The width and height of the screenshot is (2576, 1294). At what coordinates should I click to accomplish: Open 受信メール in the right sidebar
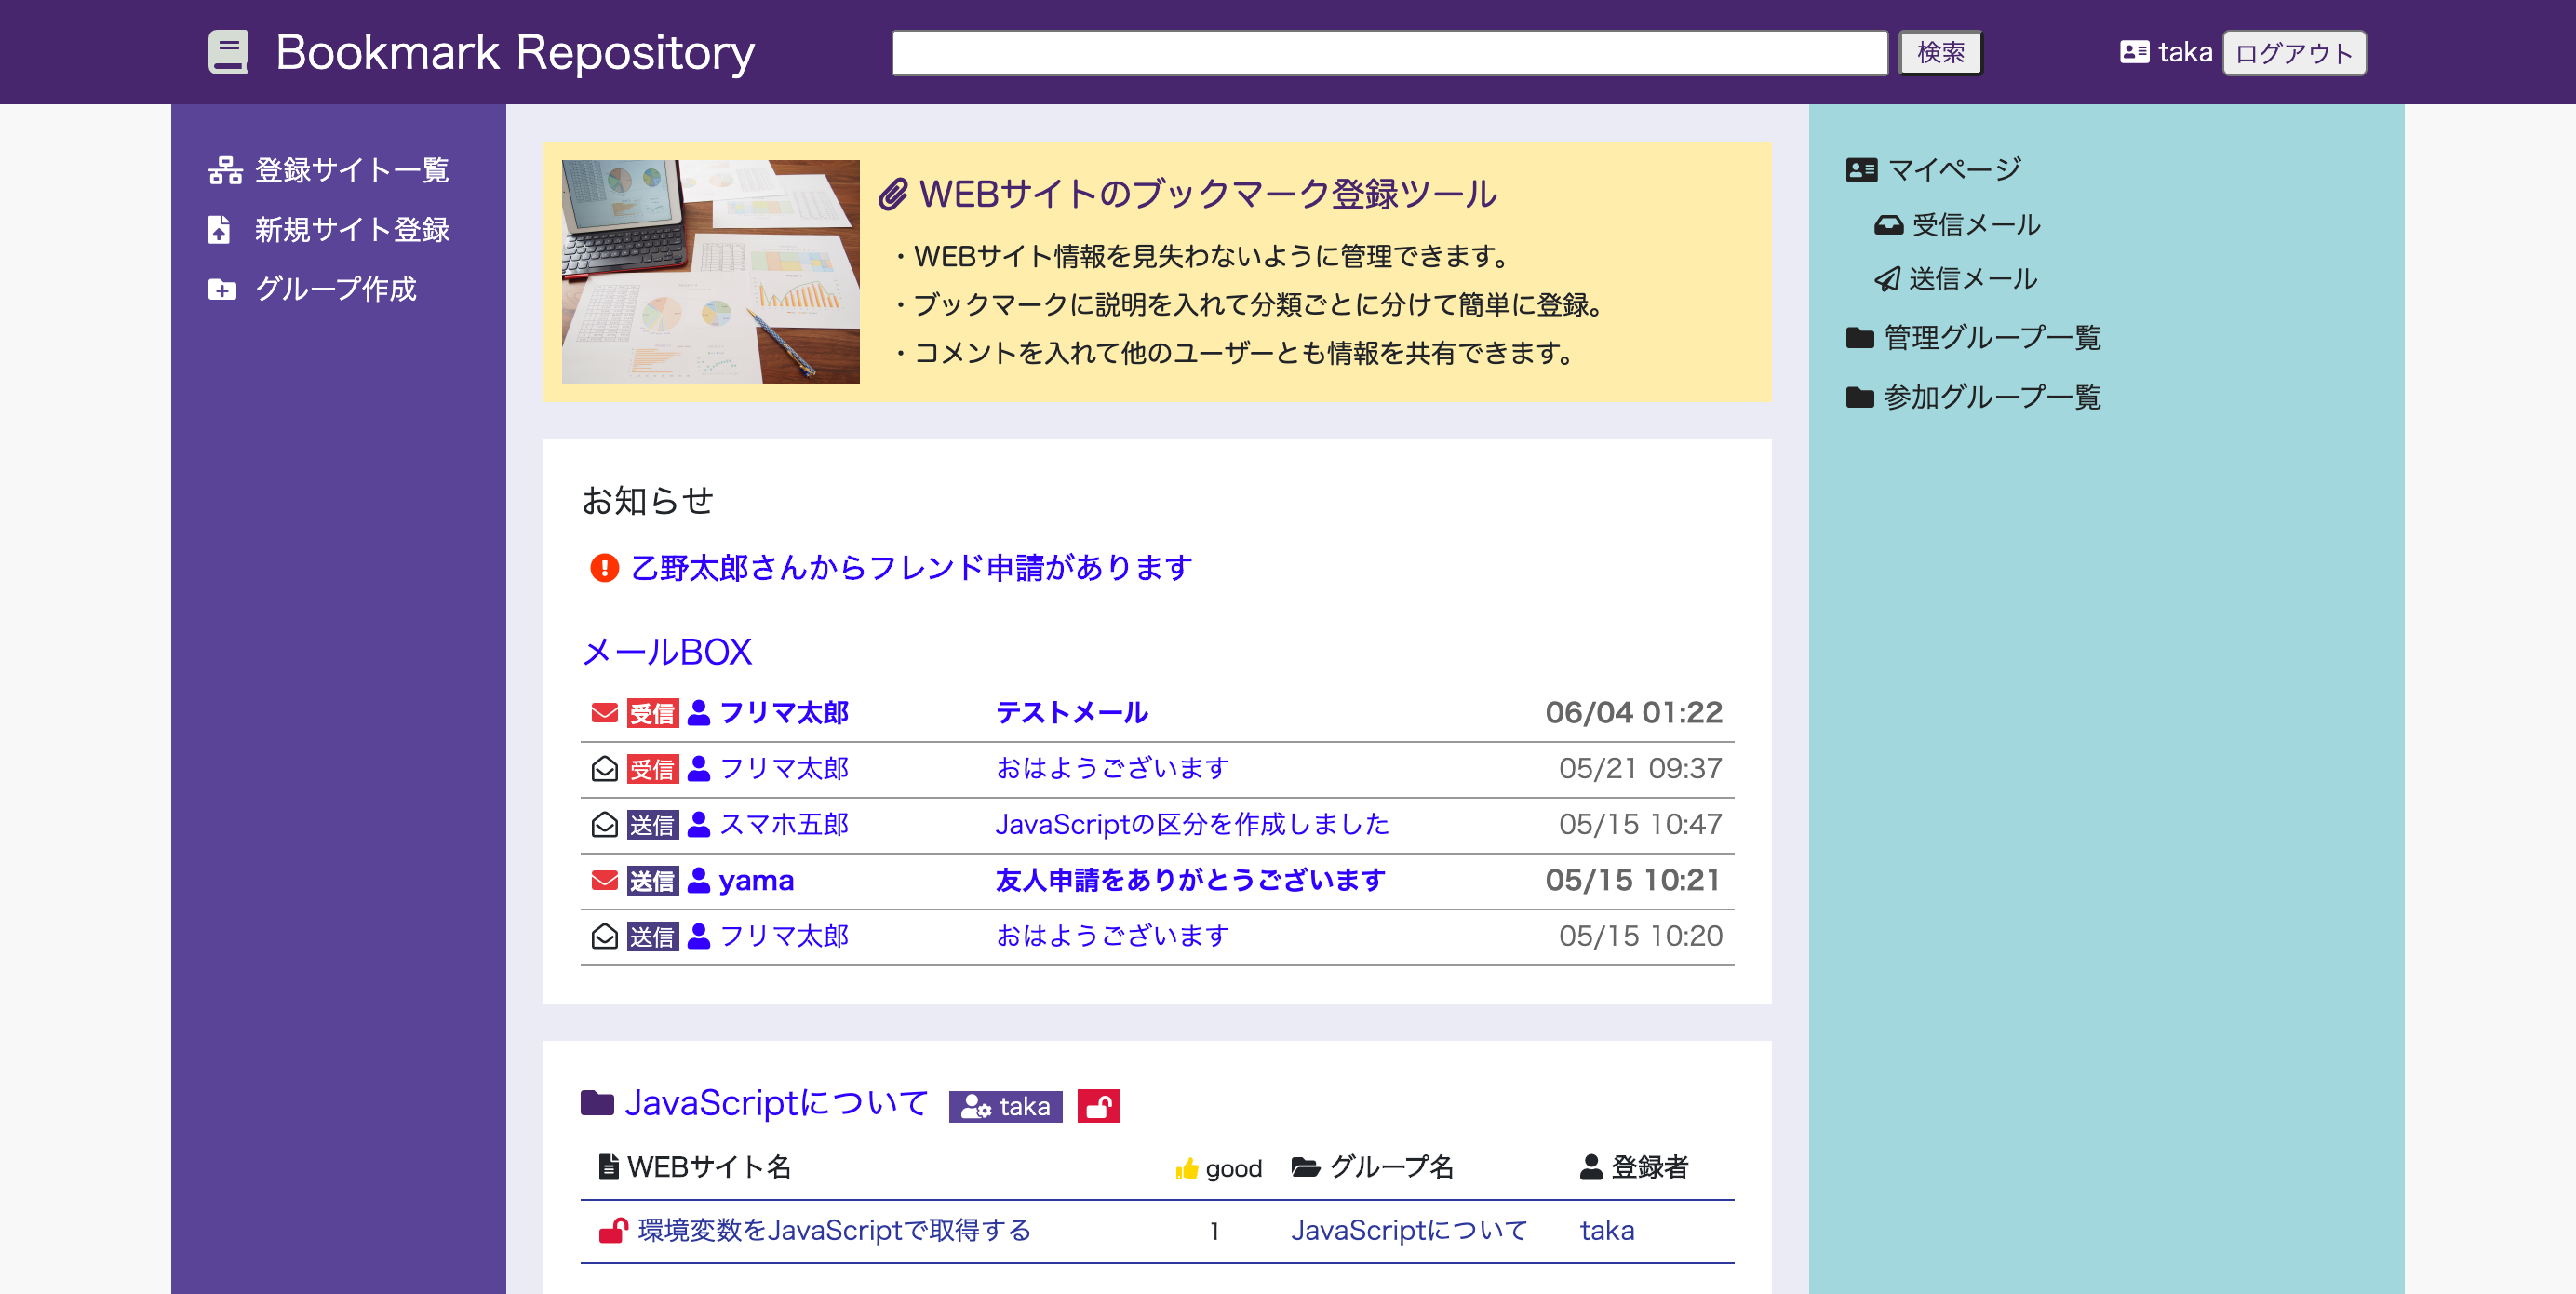[1975, 225]
